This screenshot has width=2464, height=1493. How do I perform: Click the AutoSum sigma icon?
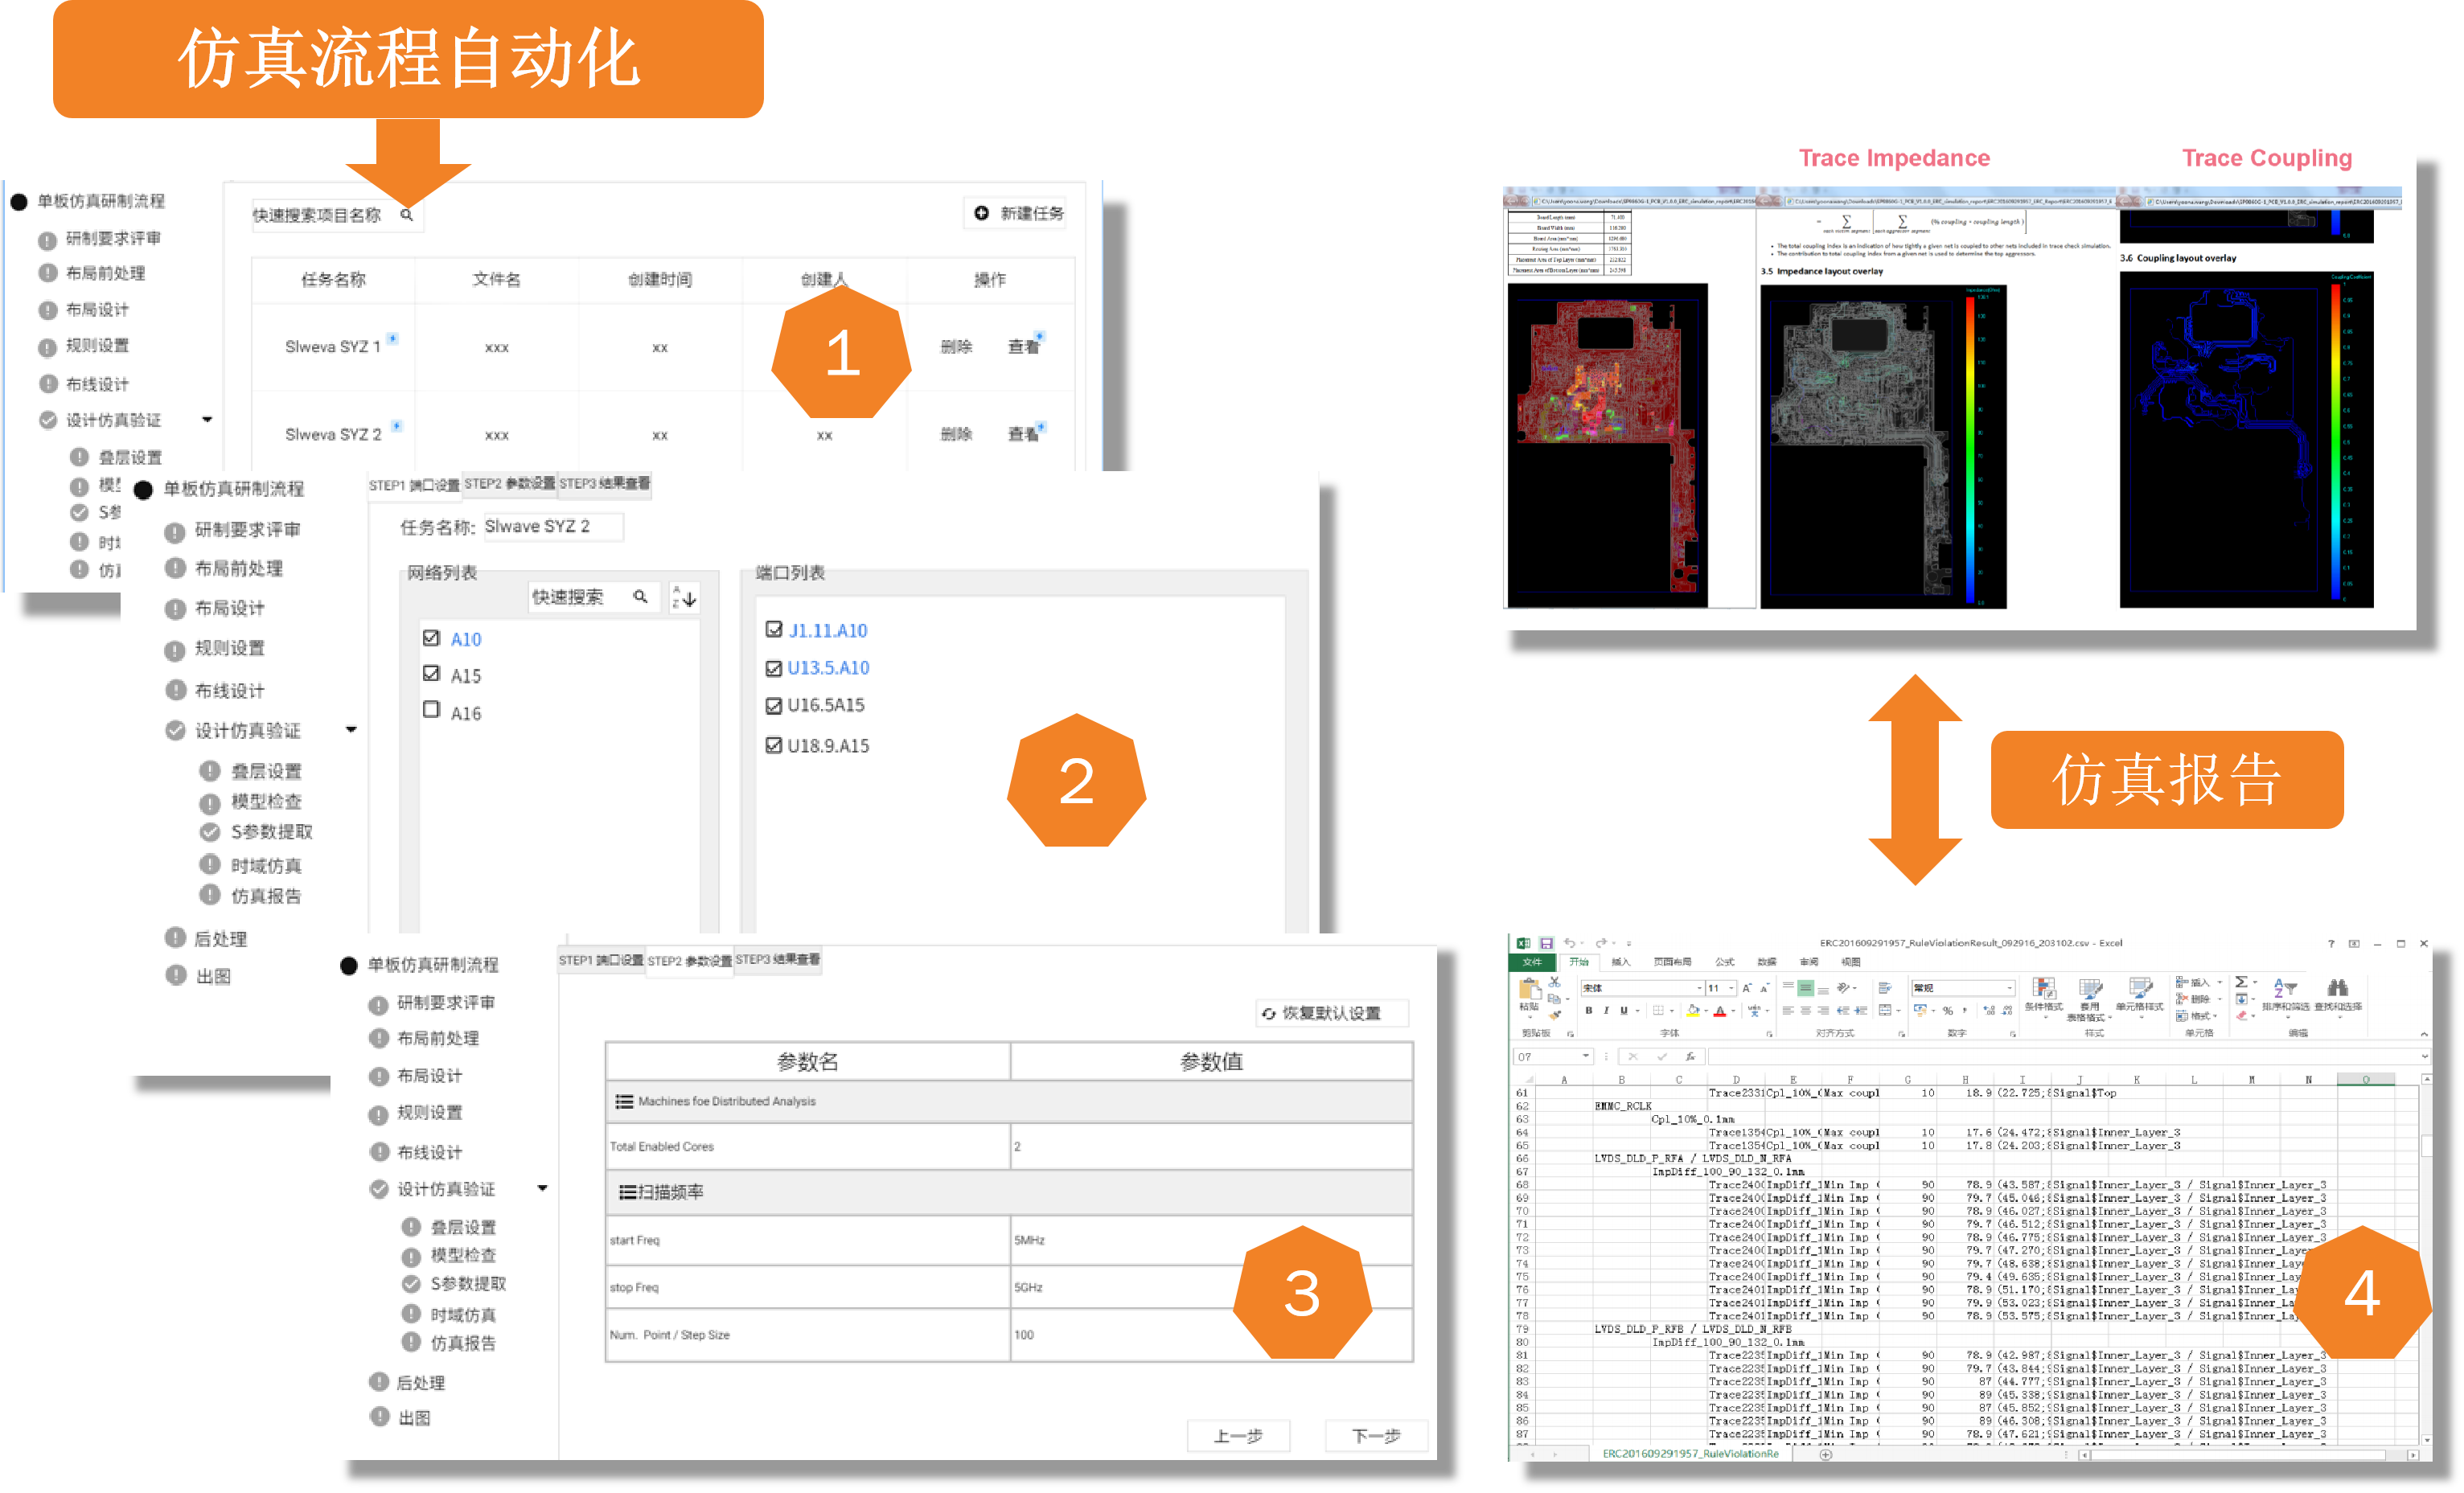tap(2242, 981)
